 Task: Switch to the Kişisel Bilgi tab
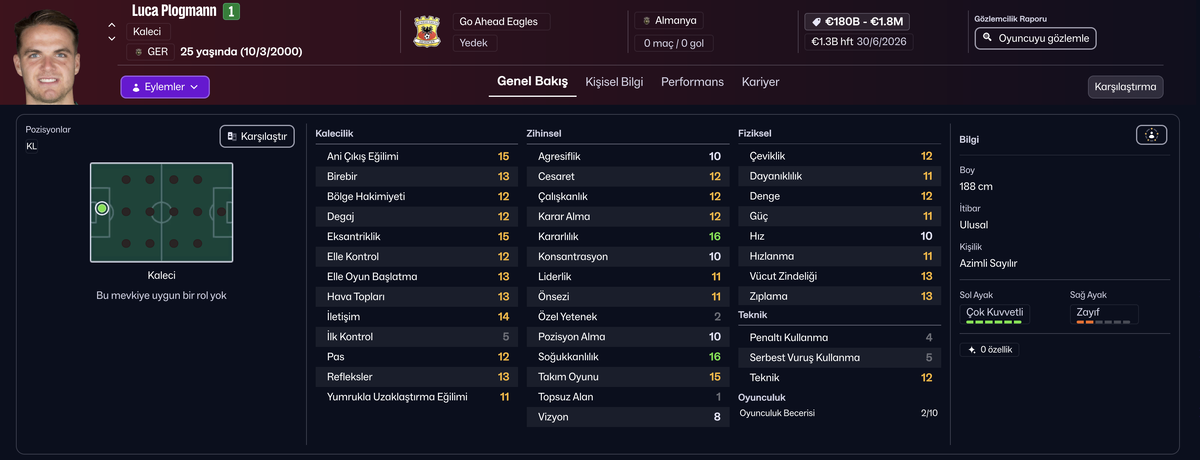pyautogui.click(x=614, y=82)
